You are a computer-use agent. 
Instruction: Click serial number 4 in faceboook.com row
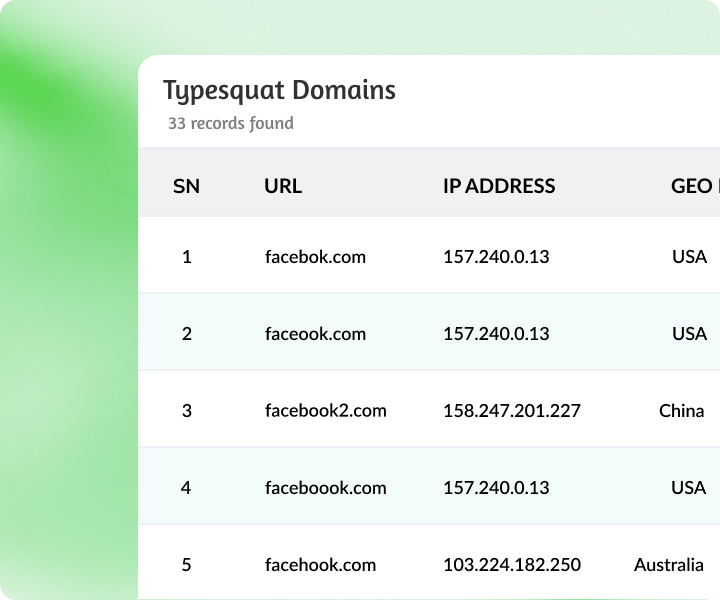point(186,488)
